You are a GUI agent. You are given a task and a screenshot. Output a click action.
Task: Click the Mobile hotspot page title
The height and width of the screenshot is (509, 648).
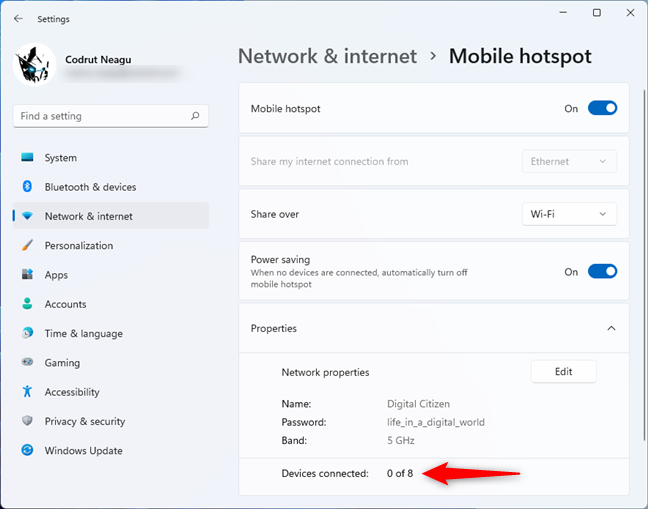tap(520, 57)
